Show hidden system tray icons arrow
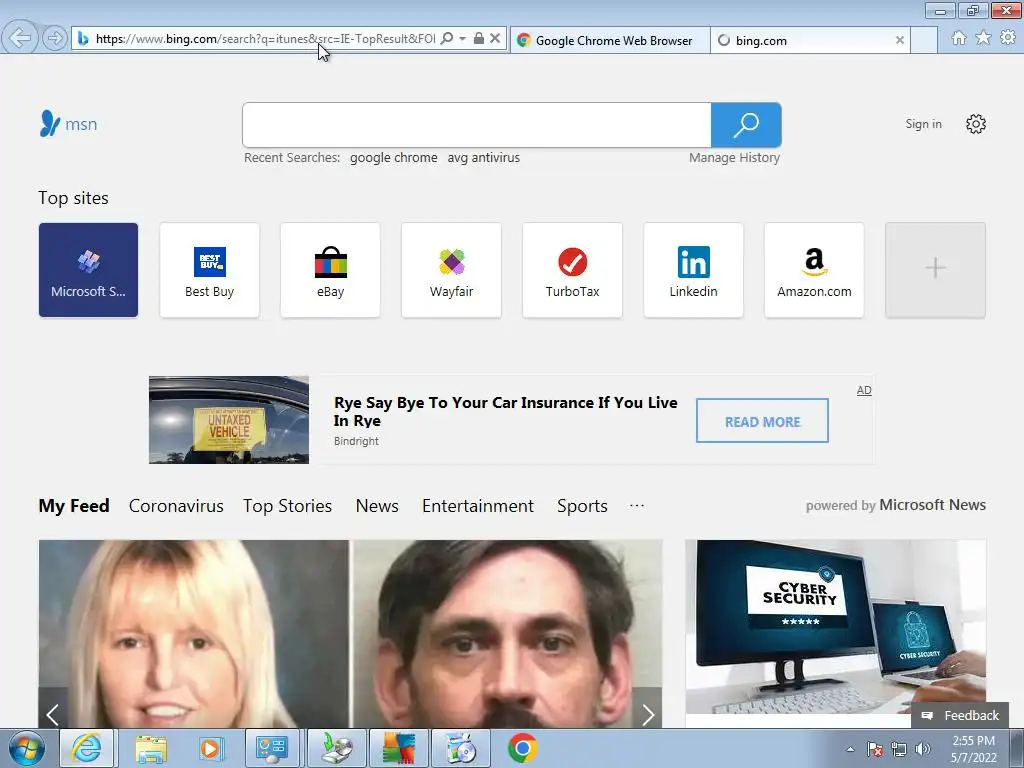This screenshot has height=768, width=1024. (x=850, y=749)
